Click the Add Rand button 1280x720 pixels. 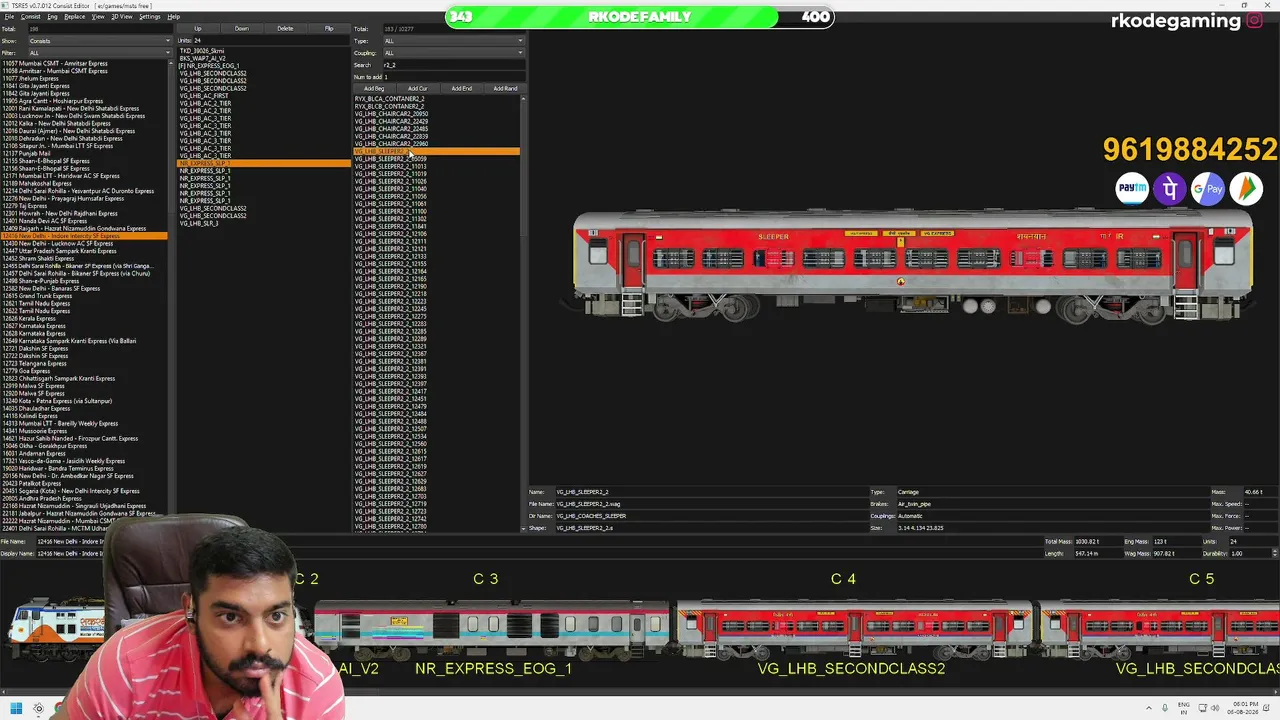coord(505,89)
